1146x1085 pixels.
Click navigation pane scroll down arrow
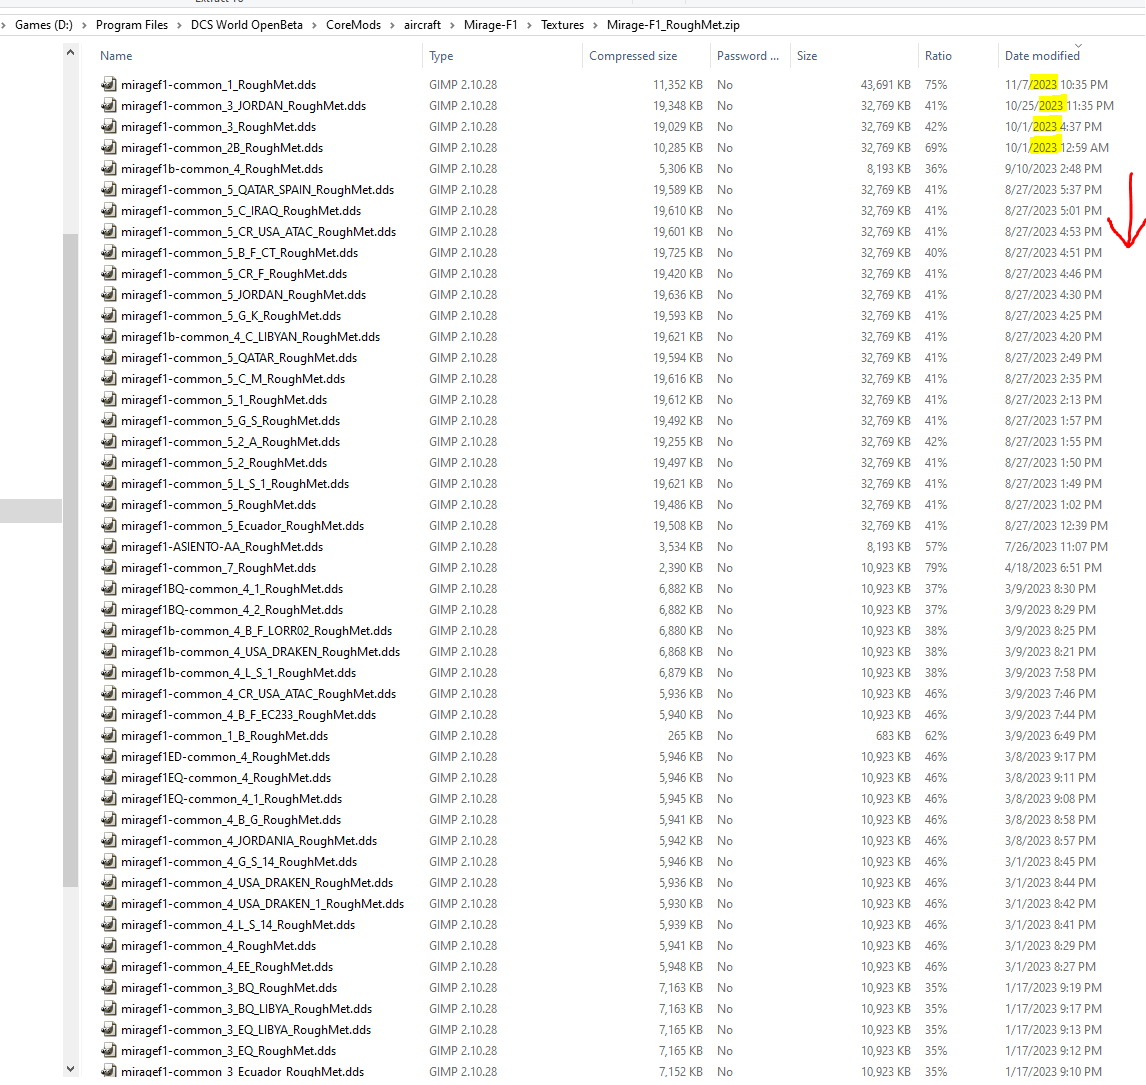[x=70, y=1068]
